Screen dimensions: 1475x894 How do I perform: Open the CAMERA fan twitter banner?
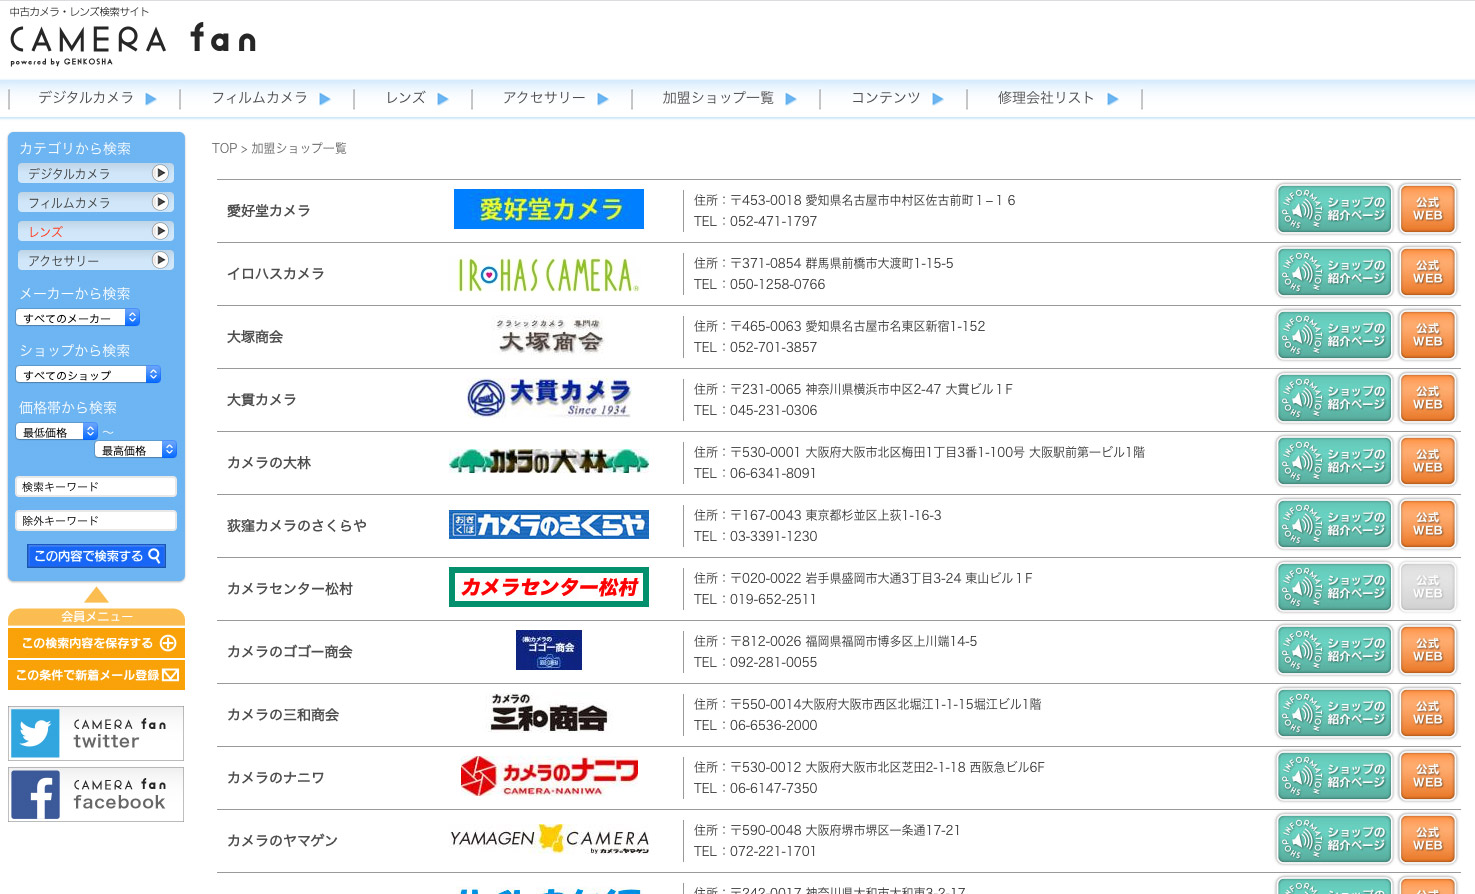(x=96, y=733)
